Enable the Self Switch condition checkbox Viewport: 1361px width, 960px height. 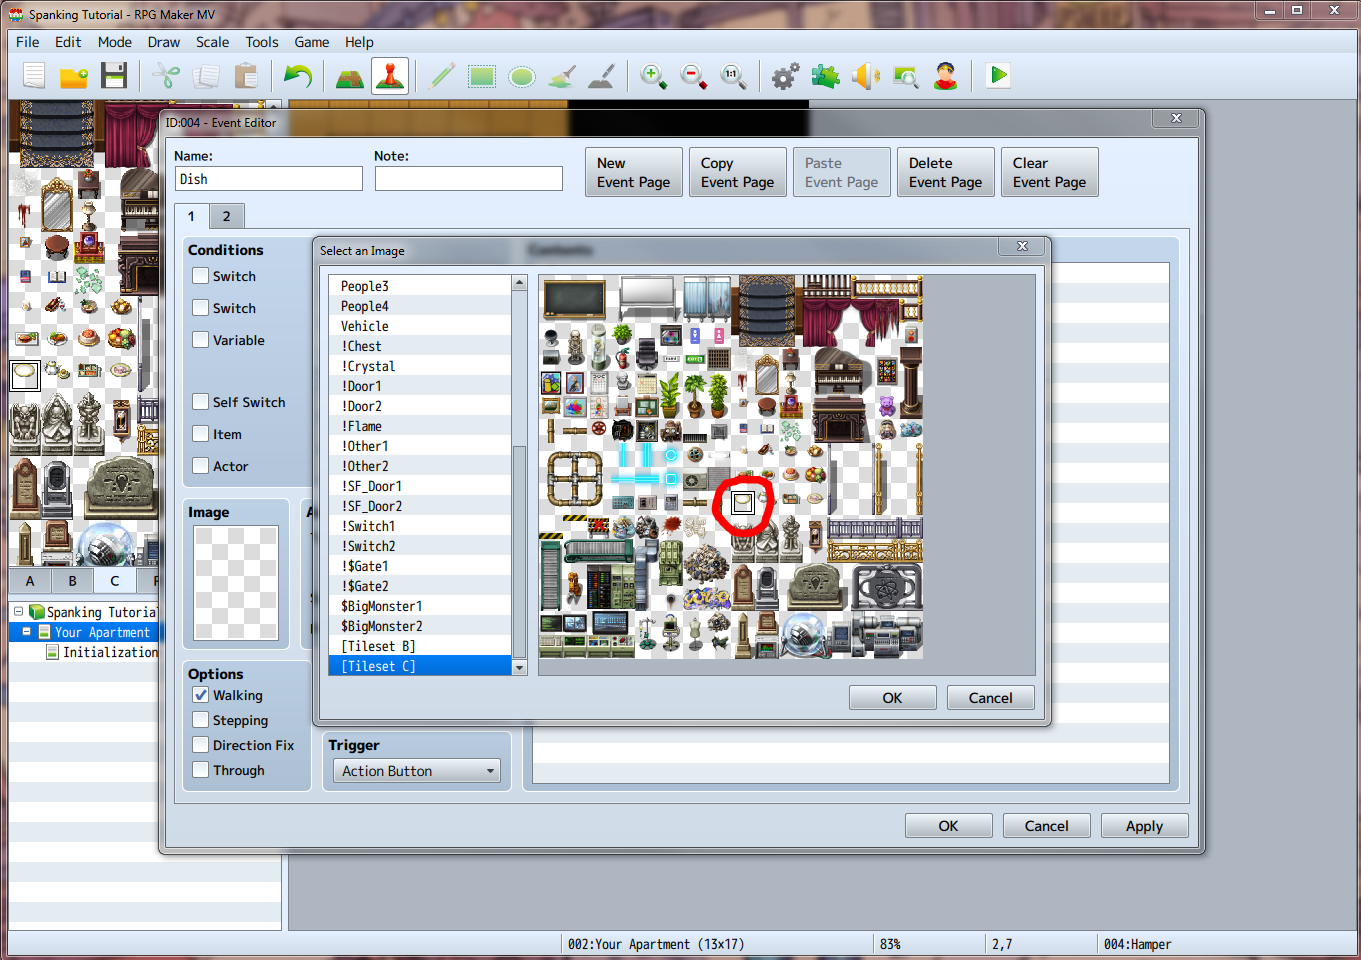[x=201, y=402]
